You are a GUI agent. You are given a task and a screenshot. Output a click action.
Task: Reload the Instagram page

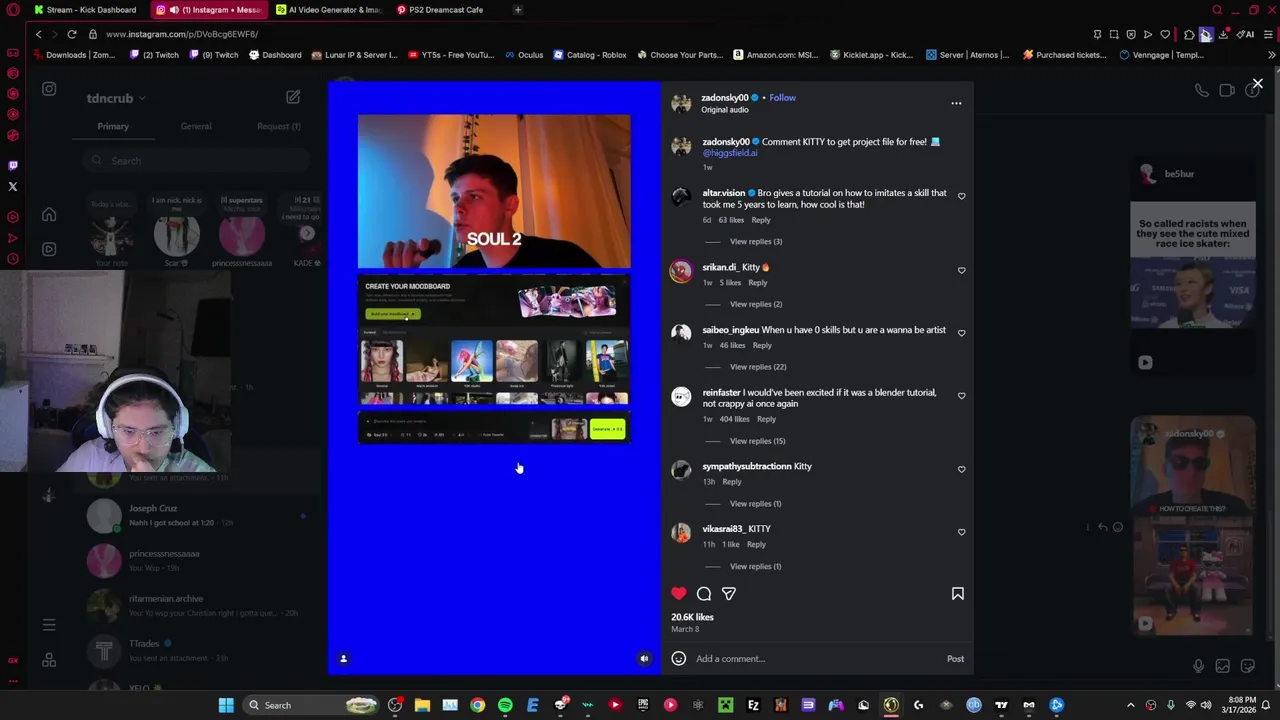pos(72,34)
